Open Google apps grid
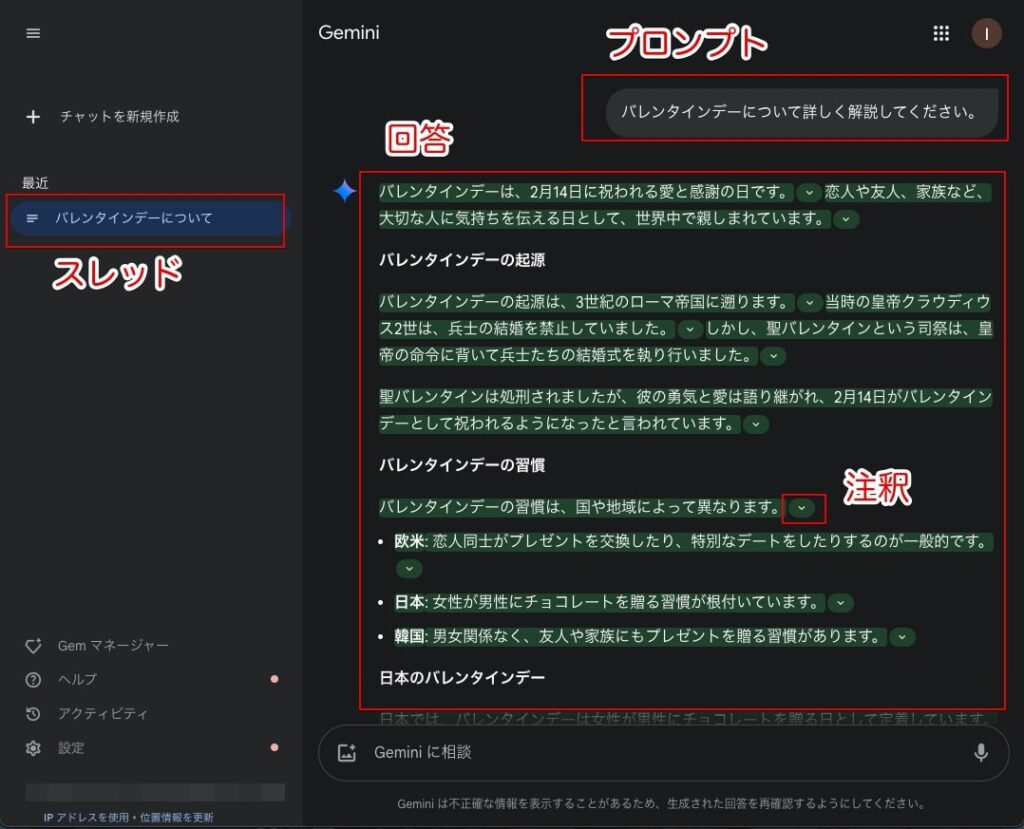Image resolution: width=1024 pixels, height=829 pixels. (x=941, y=33)
